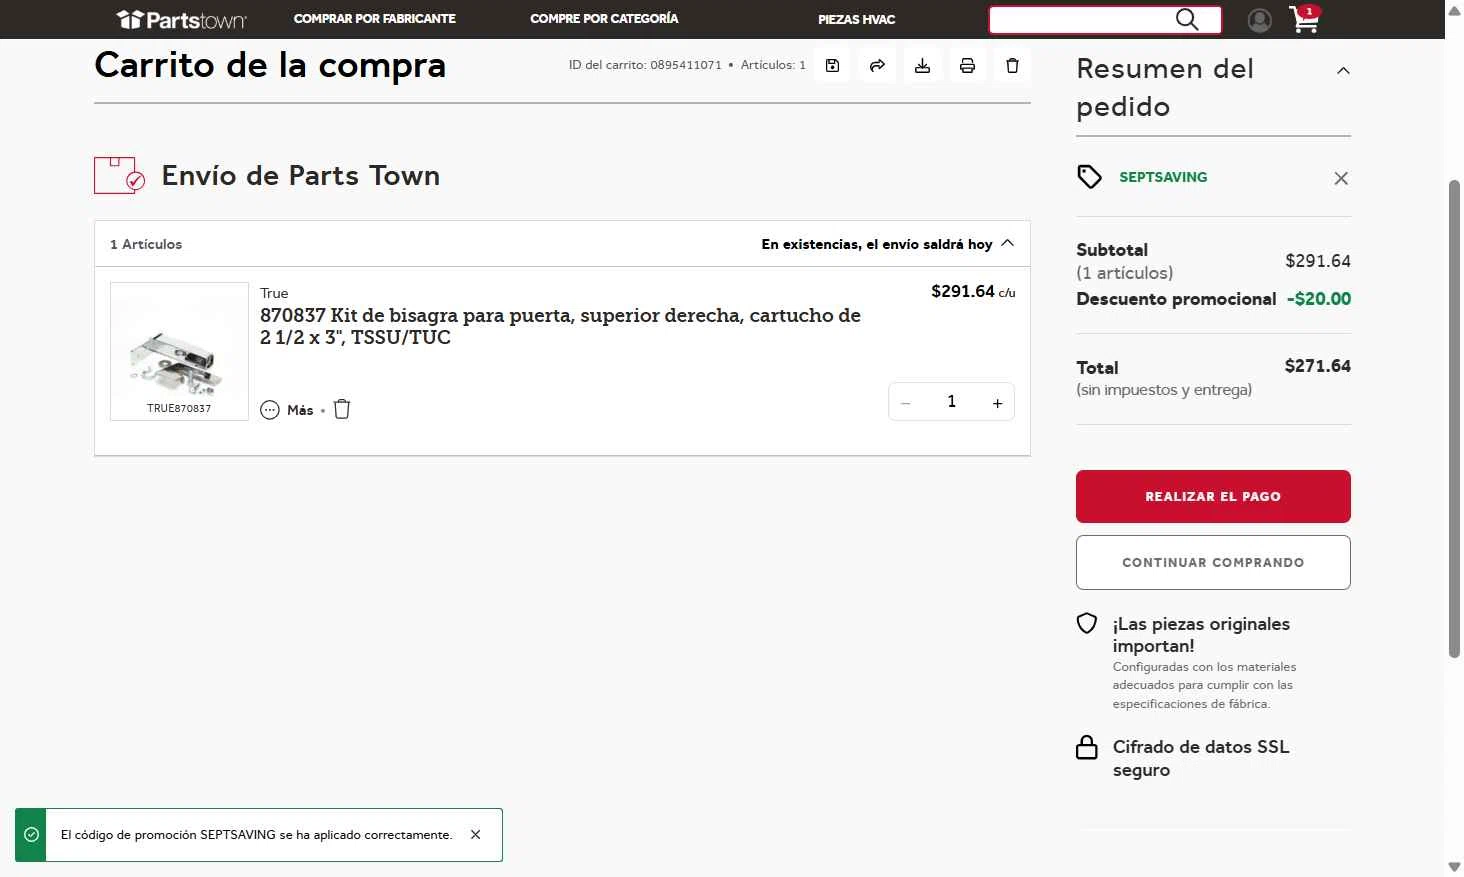
Task: Click the TRUE870837 part number label
Action: 179,408
